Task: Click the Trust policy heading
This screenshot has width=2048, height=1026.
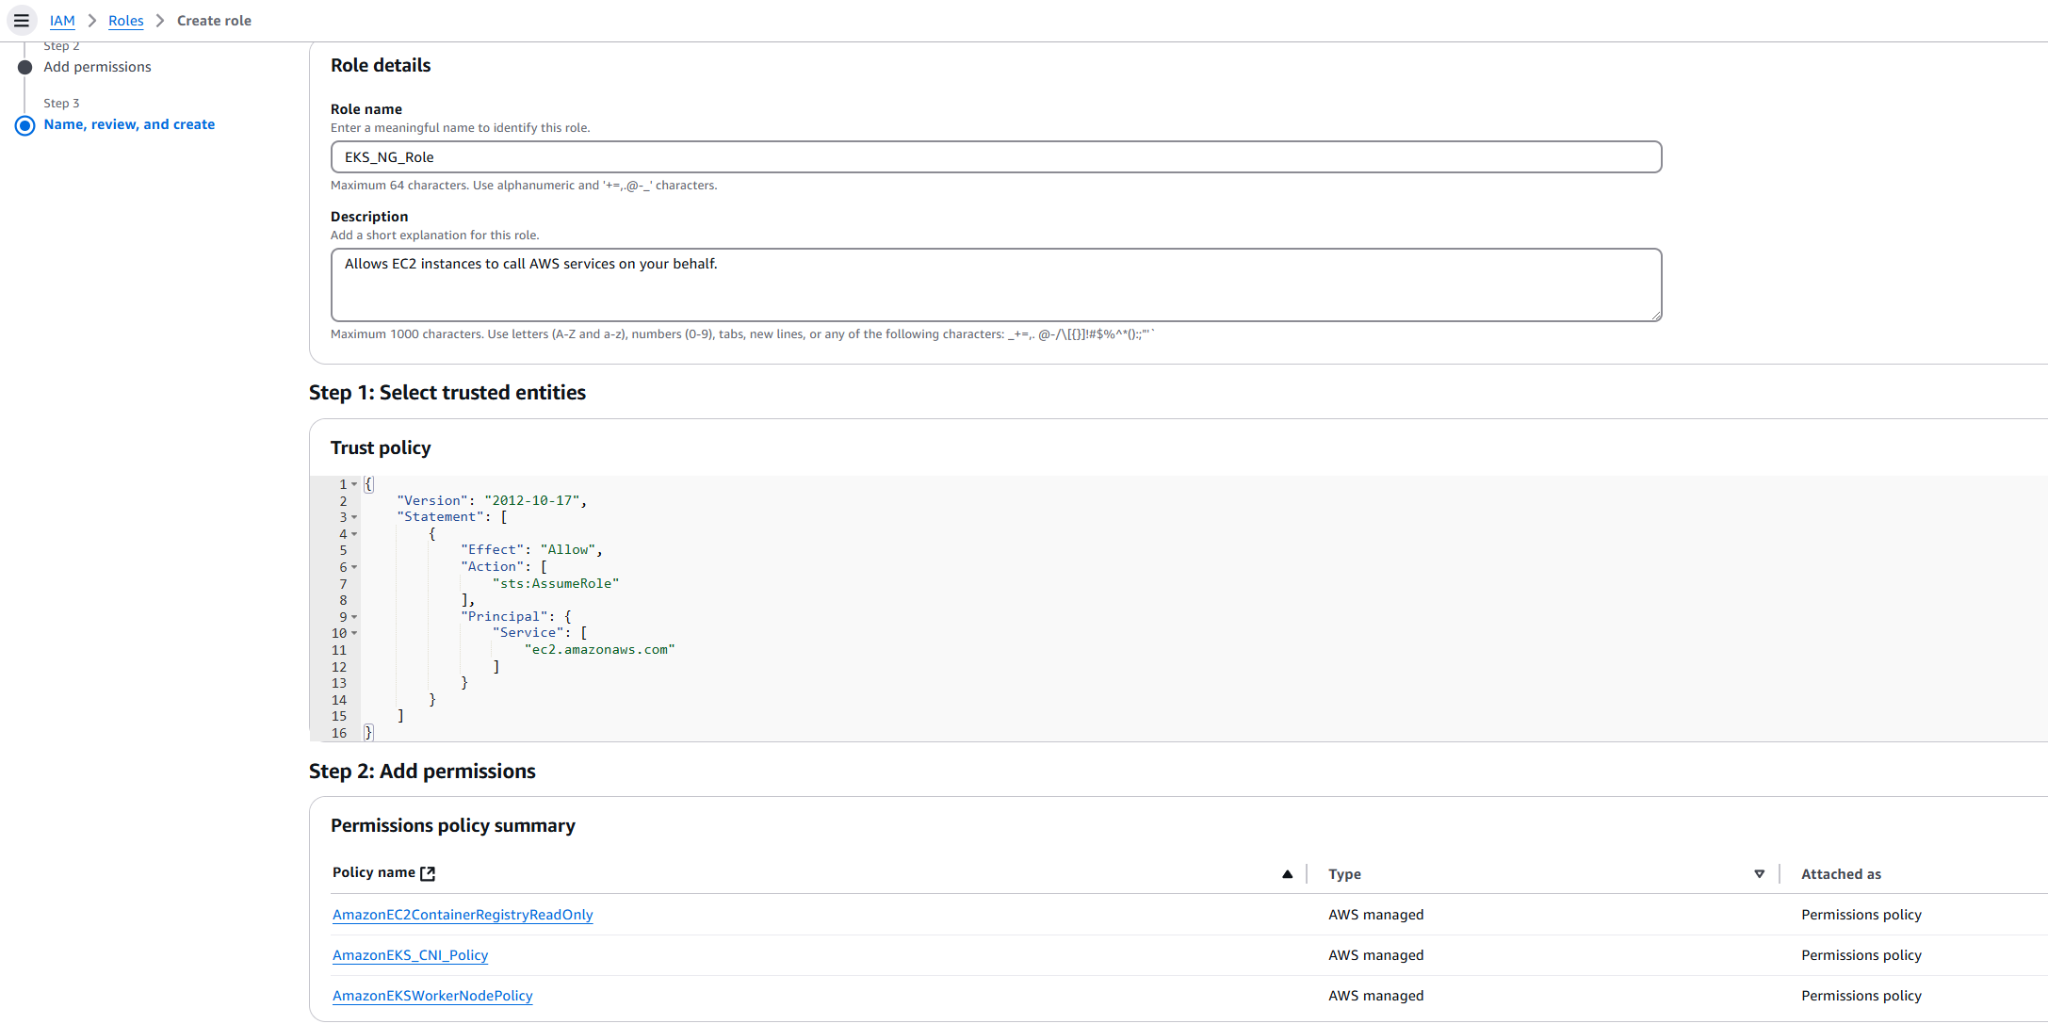Action: point(381,448)
